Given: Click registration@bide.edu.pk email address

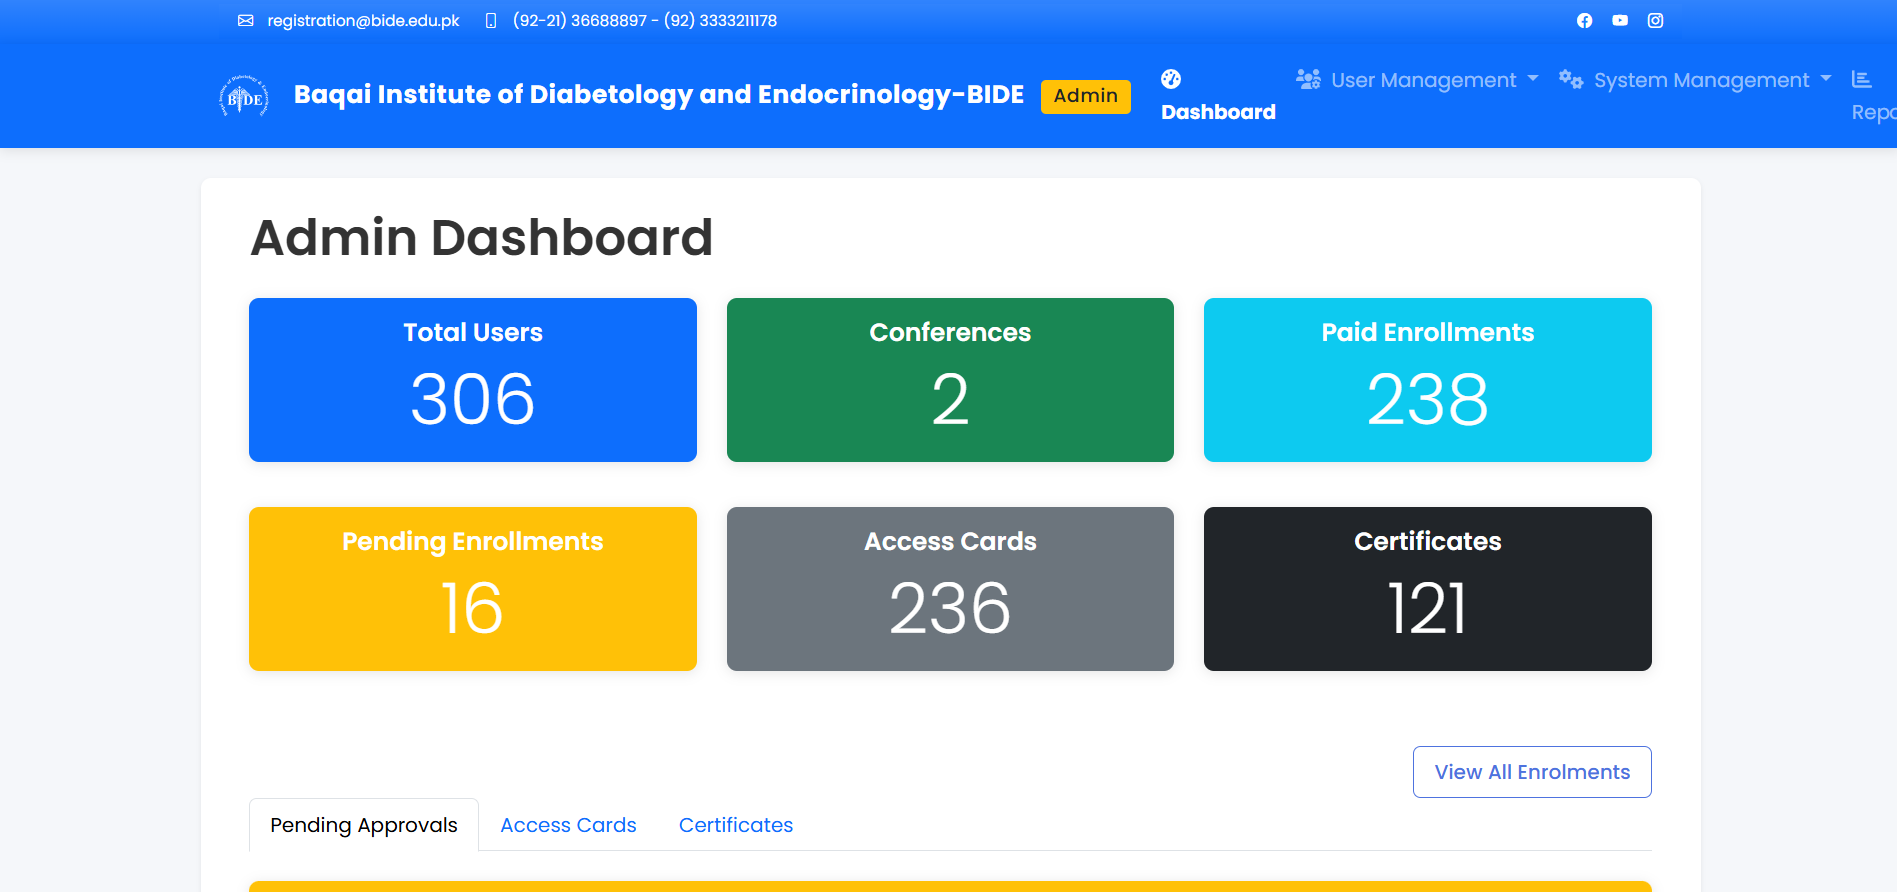Looking at the screenshot, I should click(364, 21).
